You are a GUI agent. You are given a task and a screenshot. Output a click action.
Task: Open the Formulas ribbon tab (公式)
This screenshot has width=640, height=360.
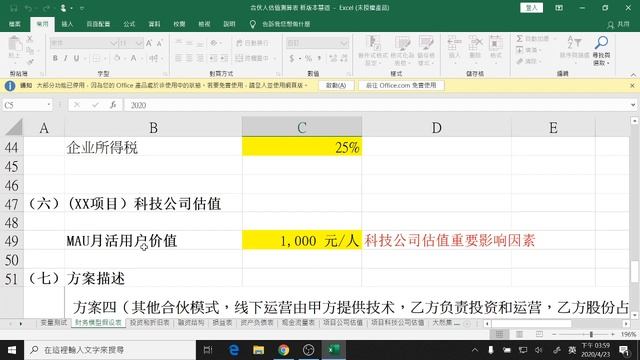coord(129,24)
